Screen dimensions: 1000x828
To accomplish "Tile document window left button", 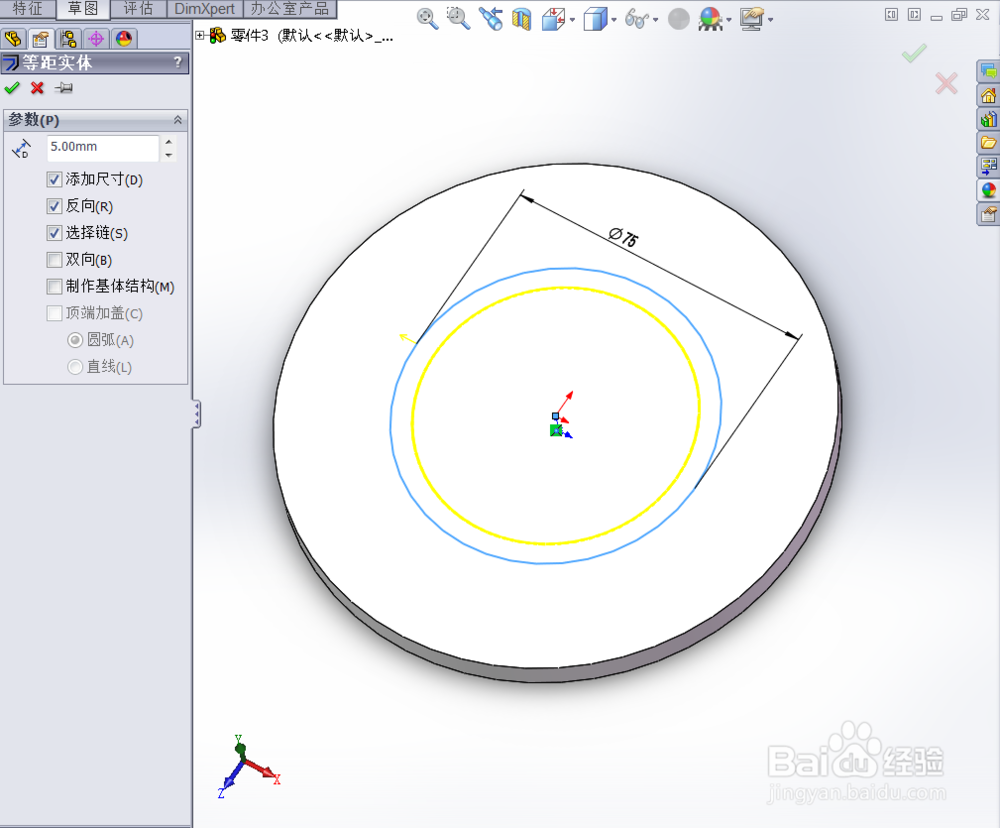I will (x=891, y=15).
